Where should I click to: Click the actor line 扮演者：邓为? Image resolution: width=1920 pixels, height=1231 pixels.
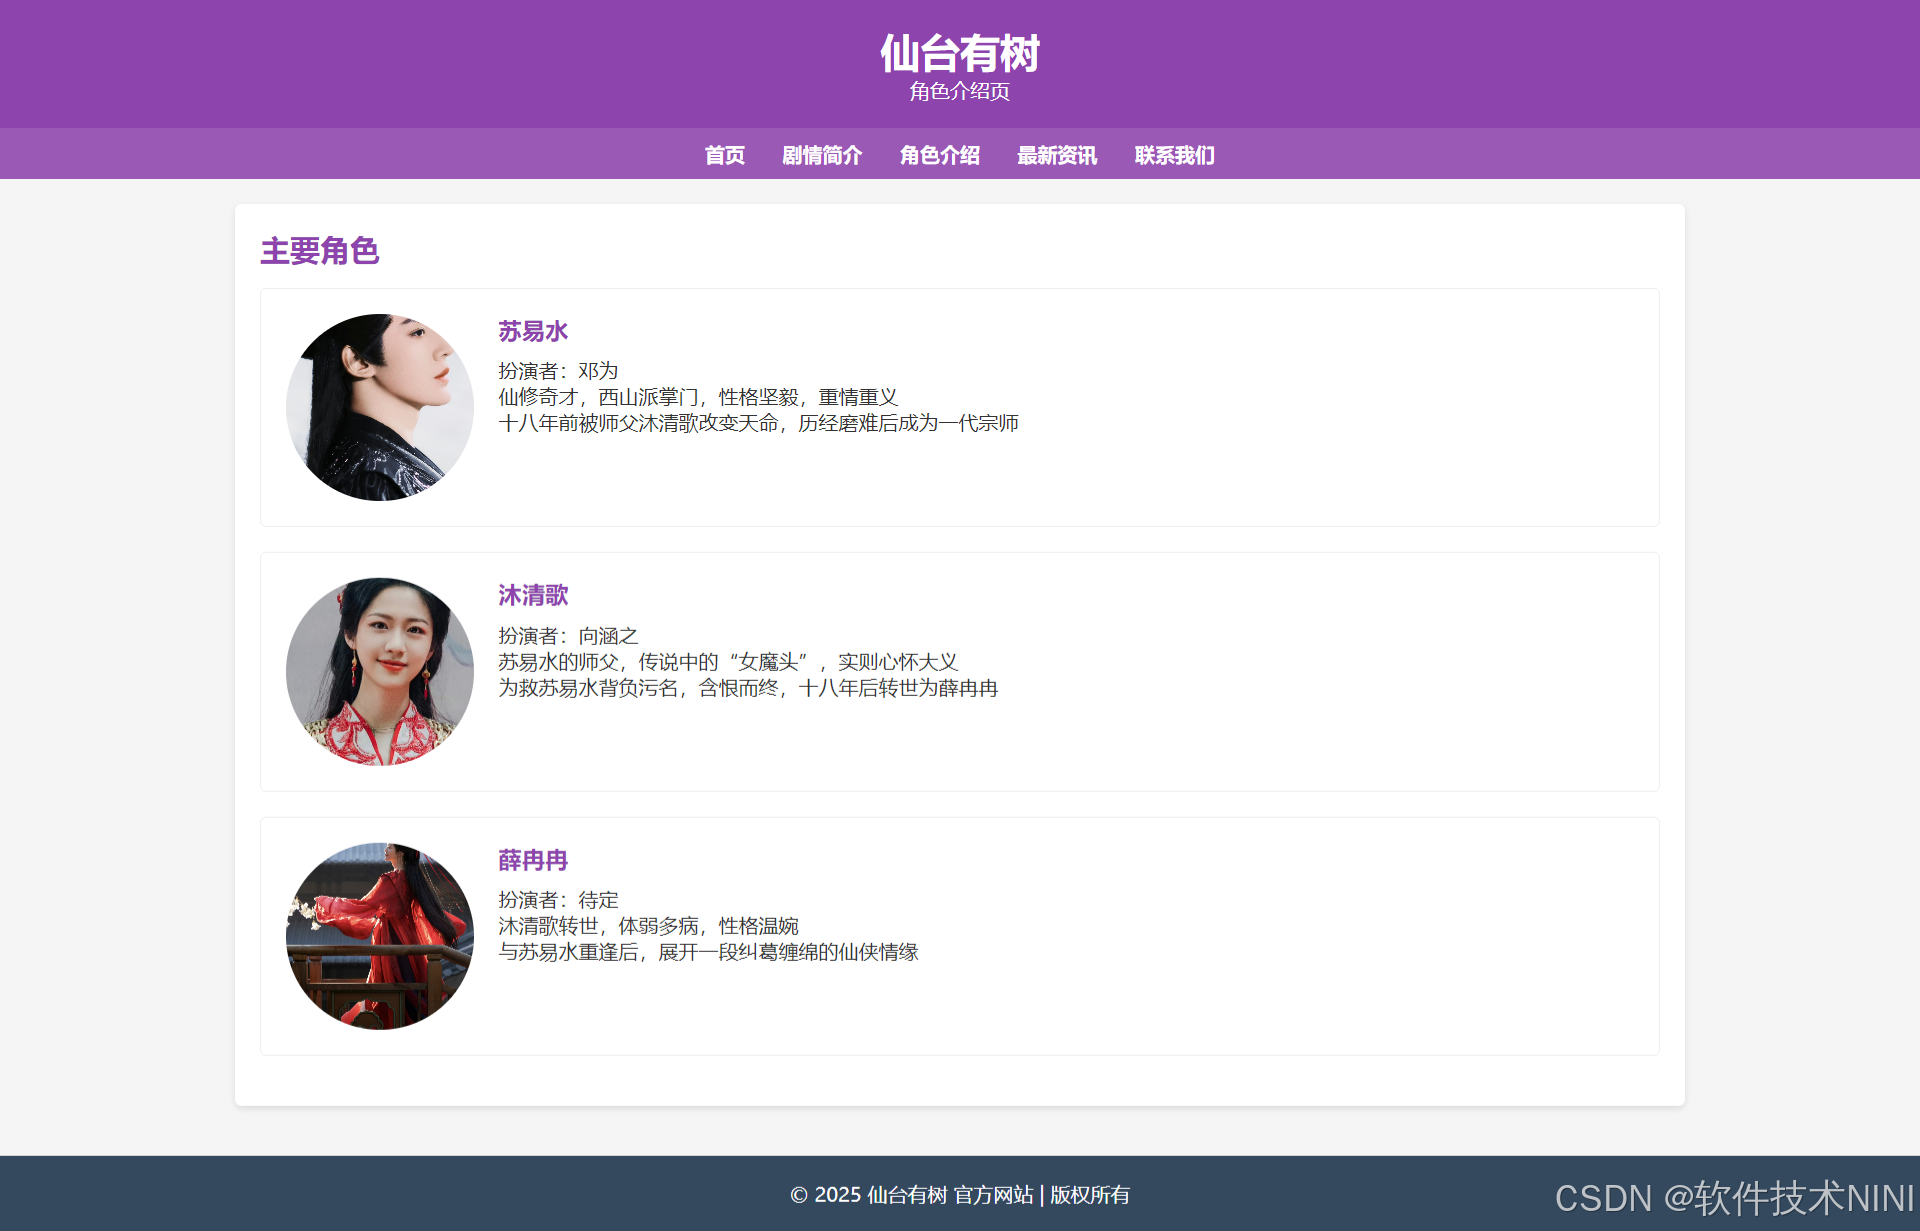558,371
